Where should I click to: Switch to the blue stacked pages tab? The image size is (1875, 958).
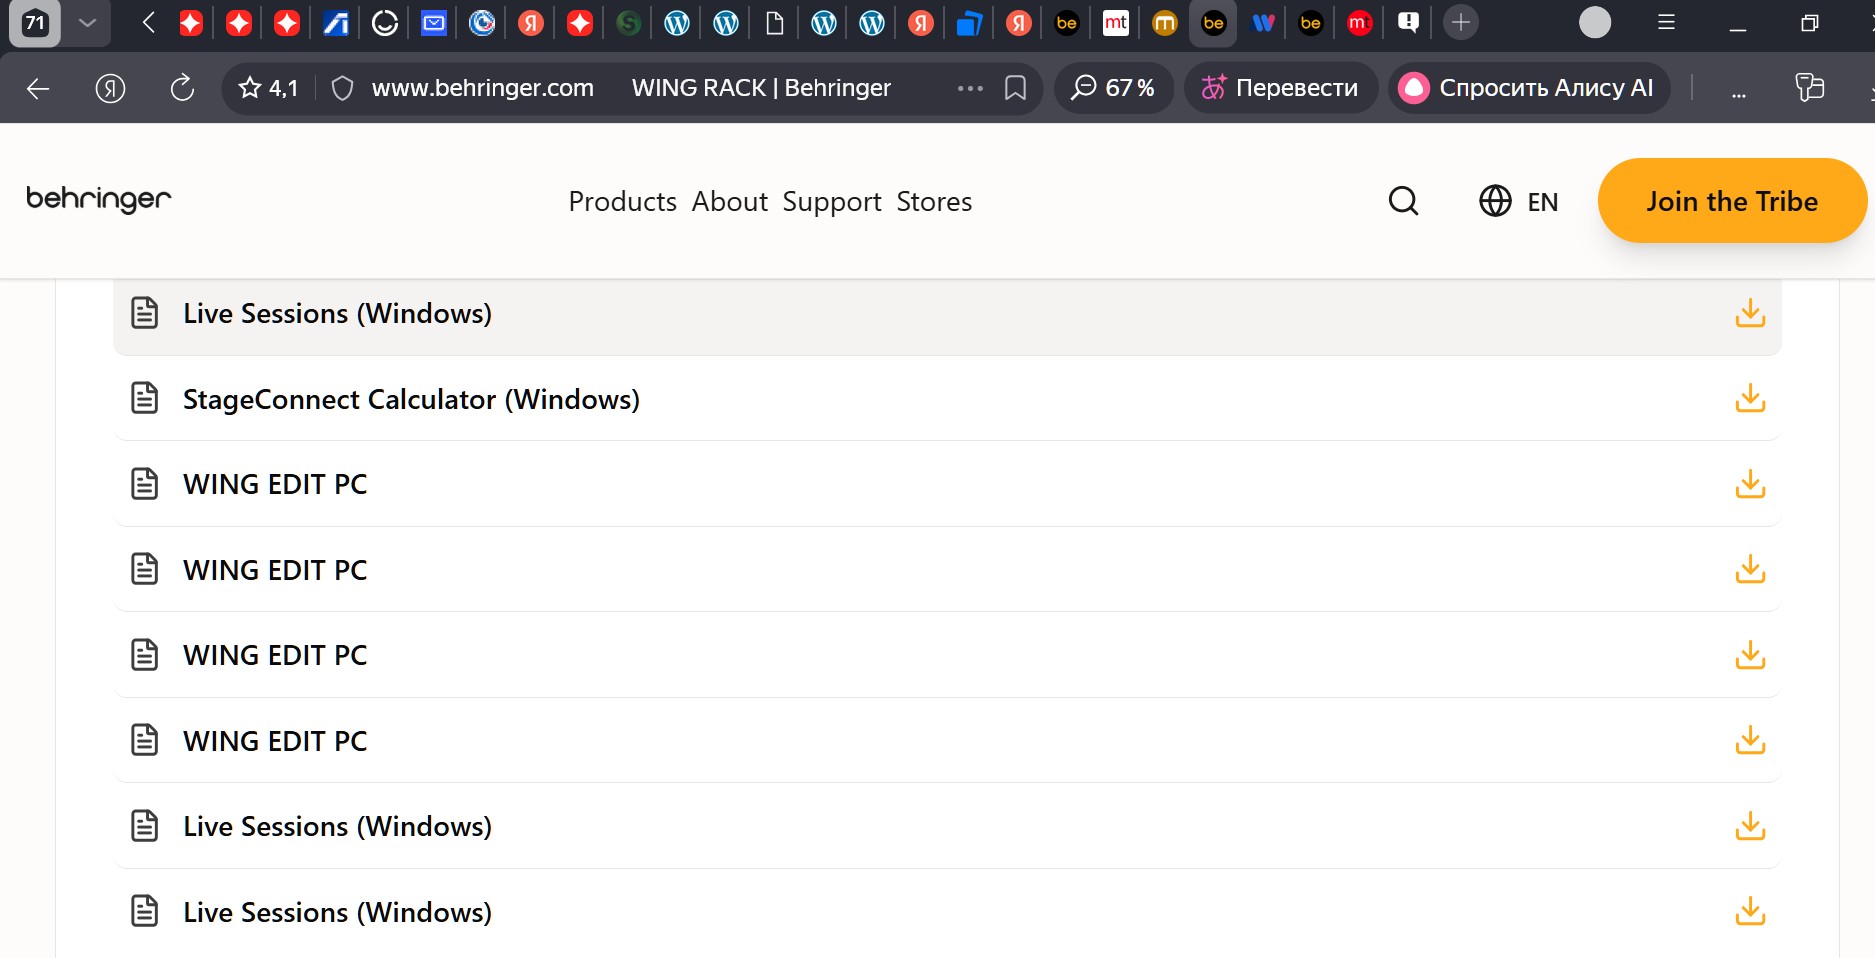pos(969,23)
